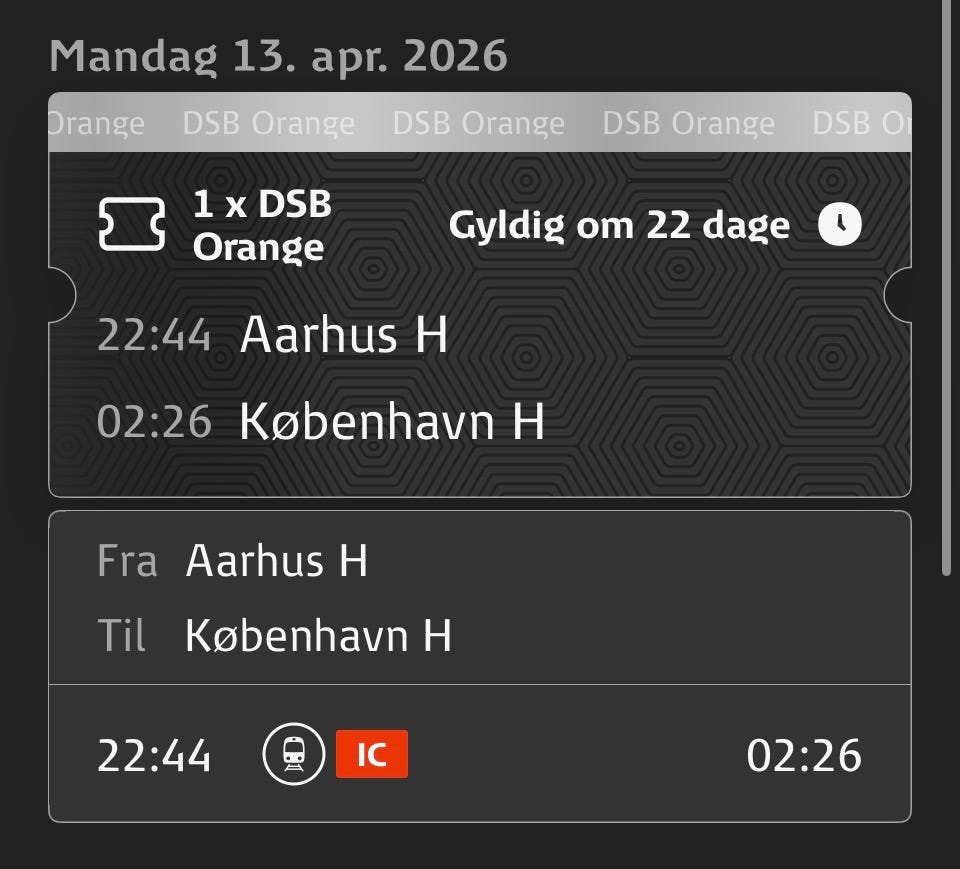The width and height of the screenshot is (960, 869).
Task: Click the left notch on the ticket edge
Action: point(62,295)
